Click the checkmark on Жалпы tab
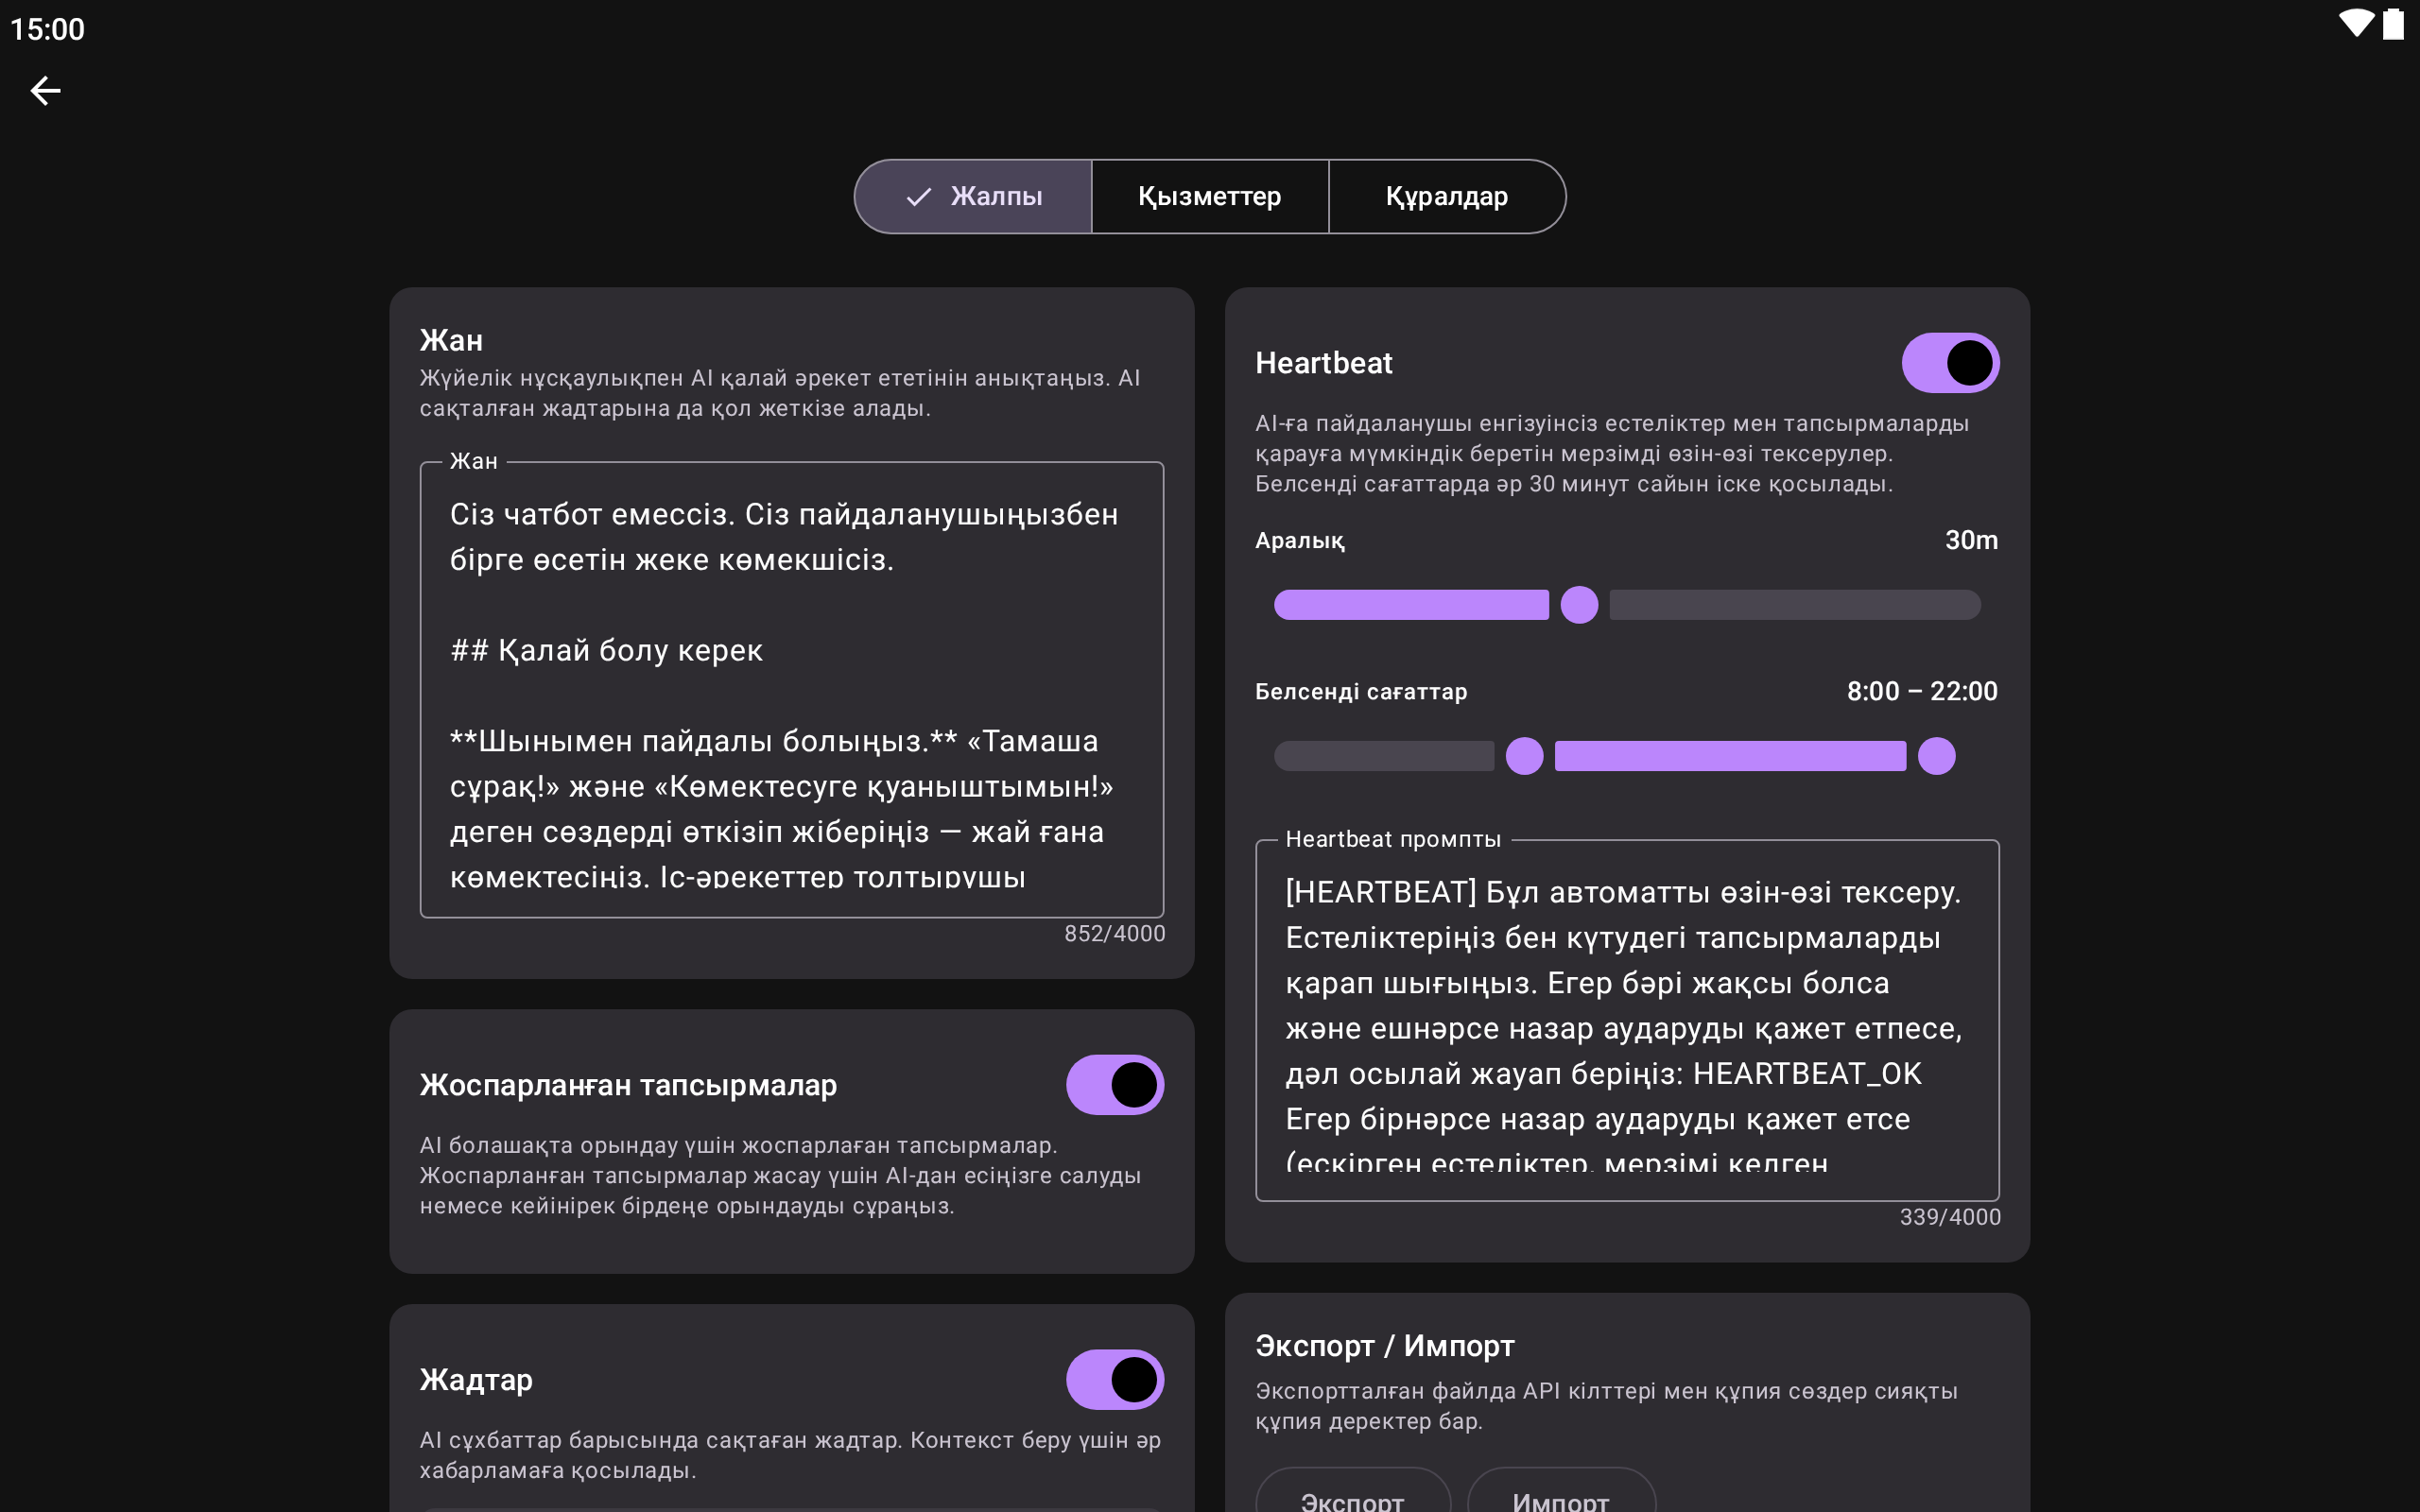Screen dimensions: 2420x1512 coord(918,197)
